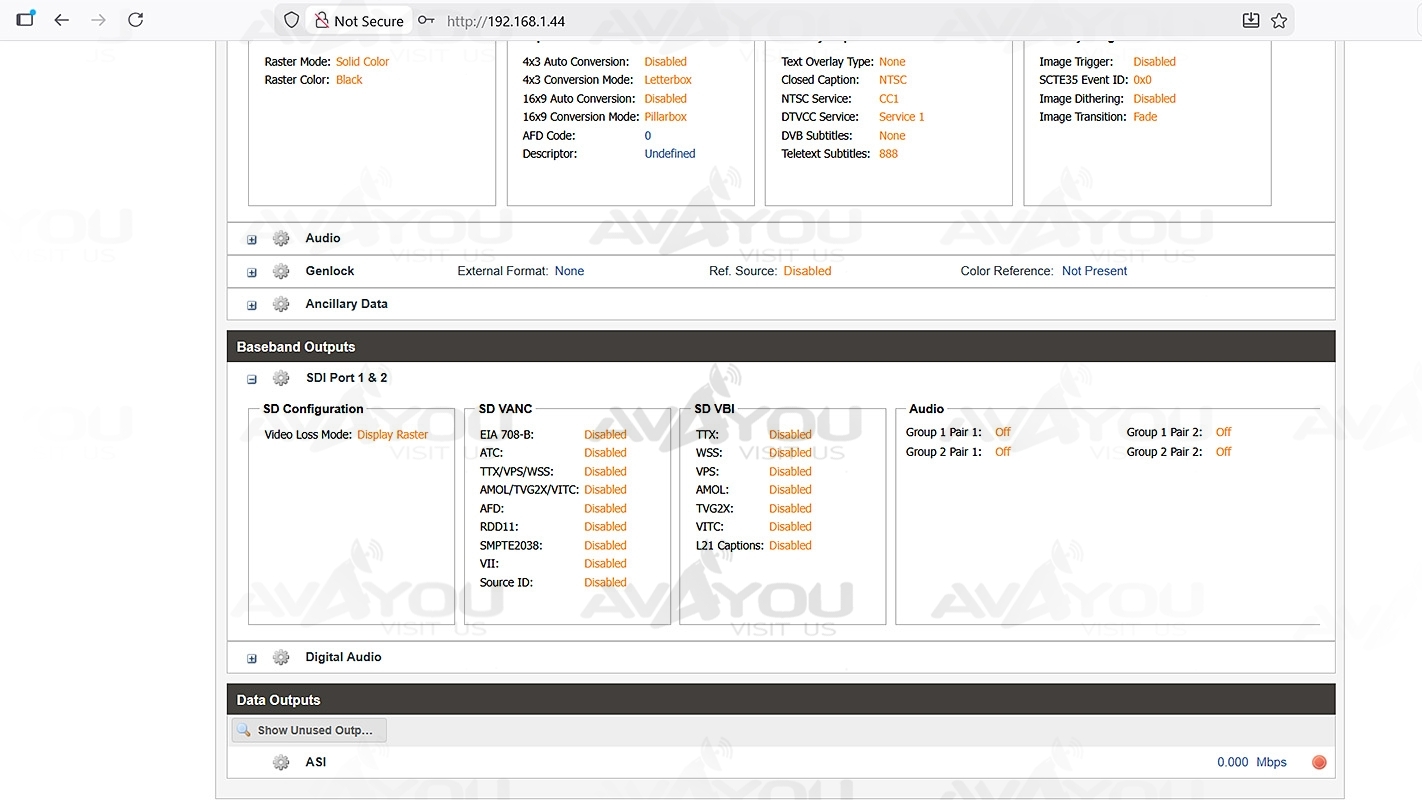Screen dimensions: 1422x800
Task: Go back using the browser back arrow
Action: click(x=62, y=20)
